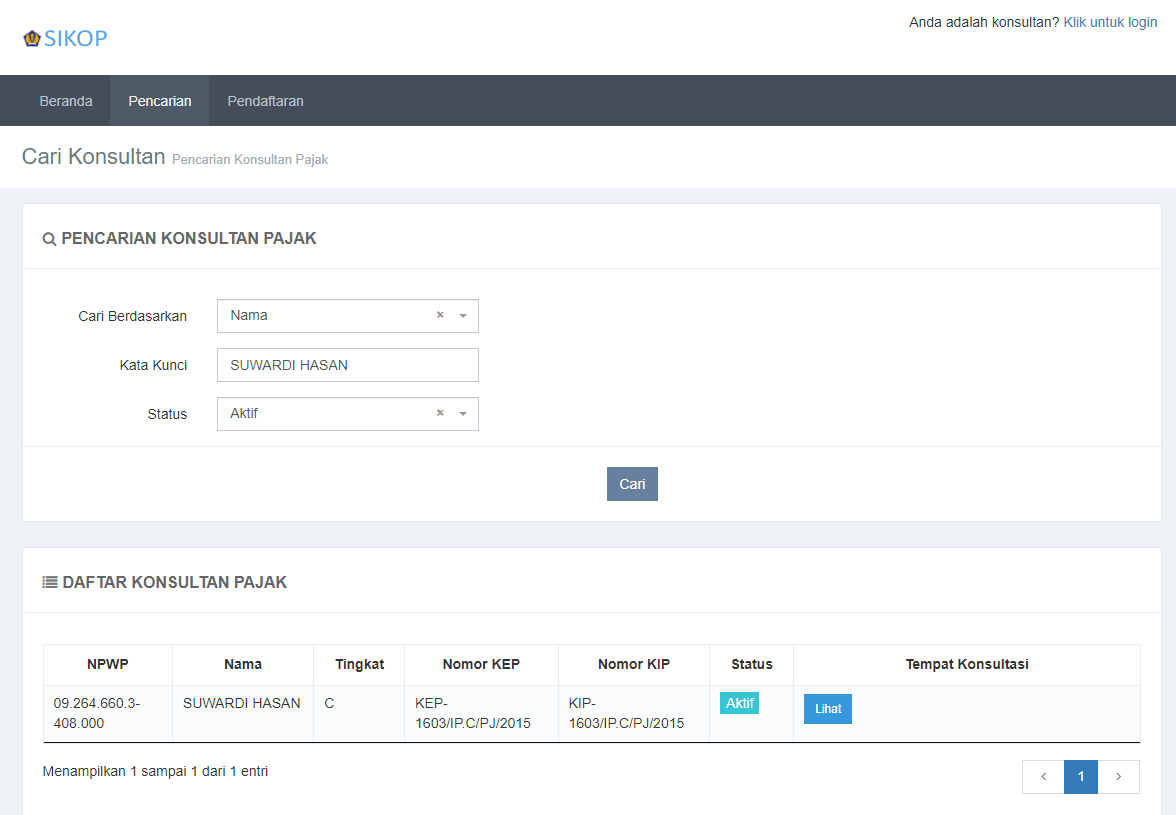The height and width of the screenshot is (815, 1176).
Task: Select page 1 in pagination
Action: 1081,777
